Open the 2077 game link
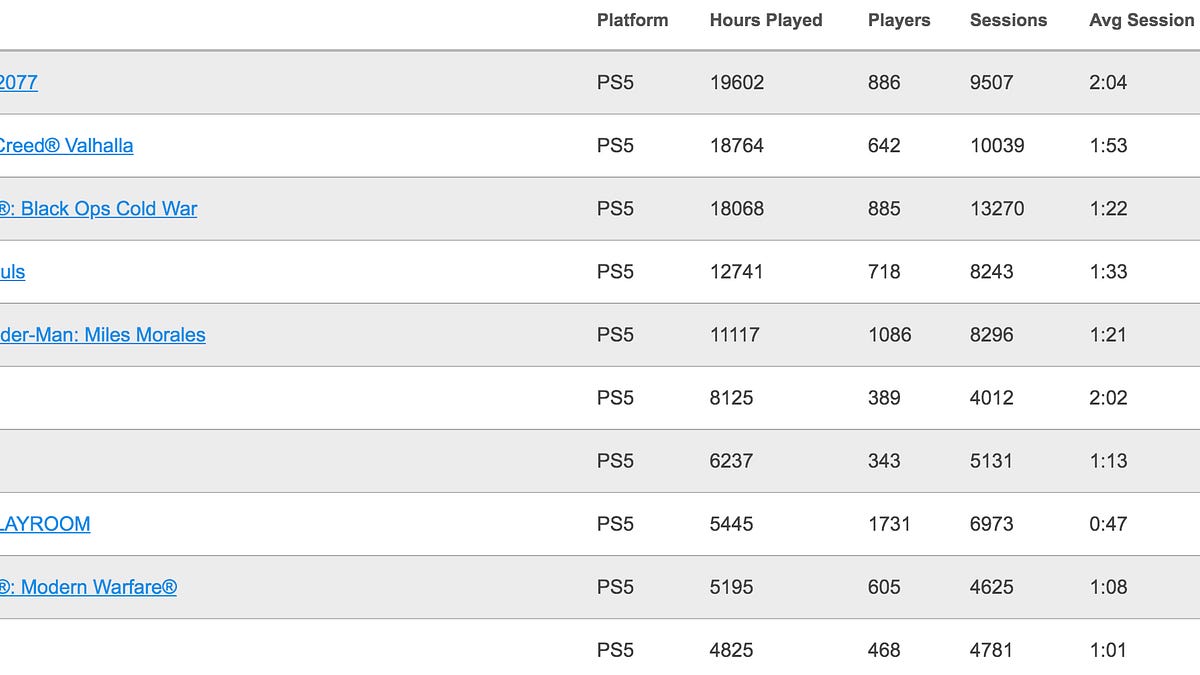This screenshot has width=1200, height=675. (19, 83)
